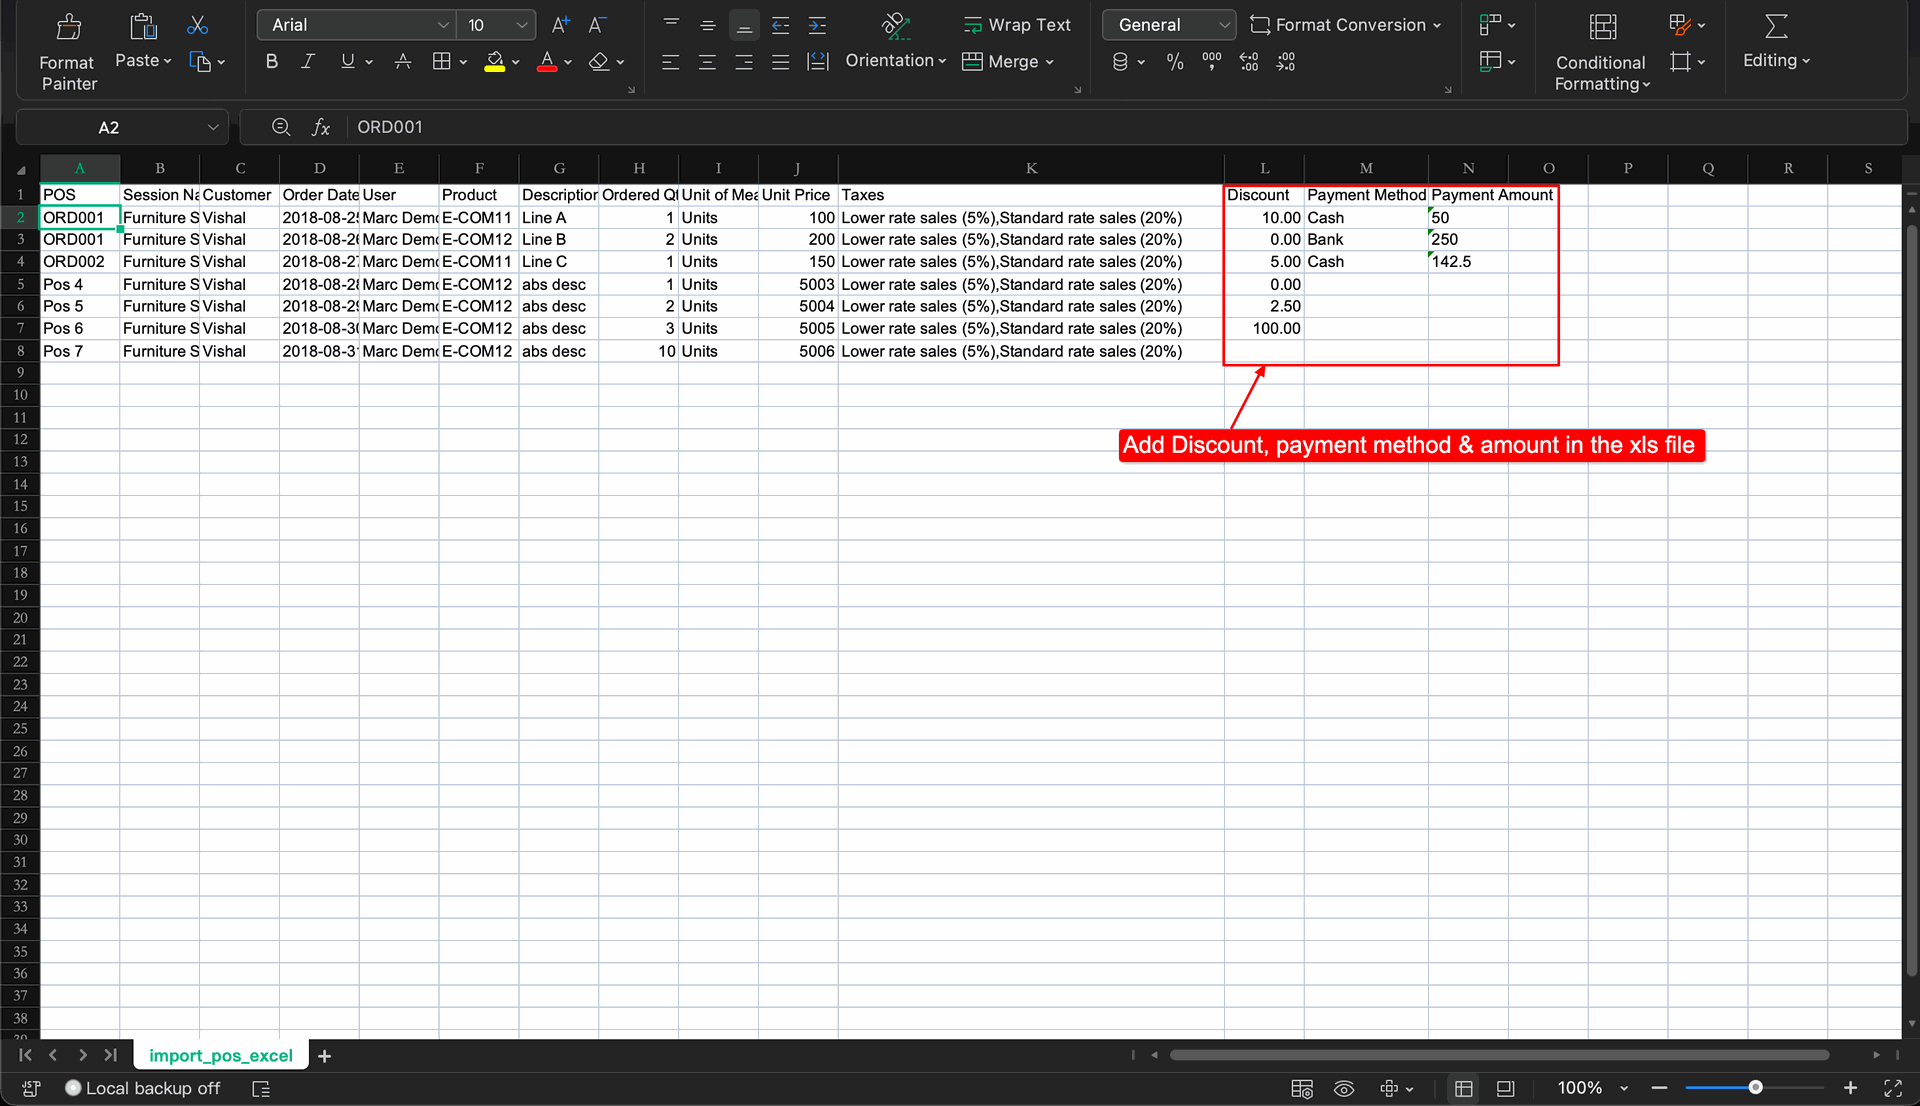The width and height of the screenshot is (1920, 1106).
Task: Toggle strikethrough formatting
Action: pyautogui.click(x=403, y=61)
